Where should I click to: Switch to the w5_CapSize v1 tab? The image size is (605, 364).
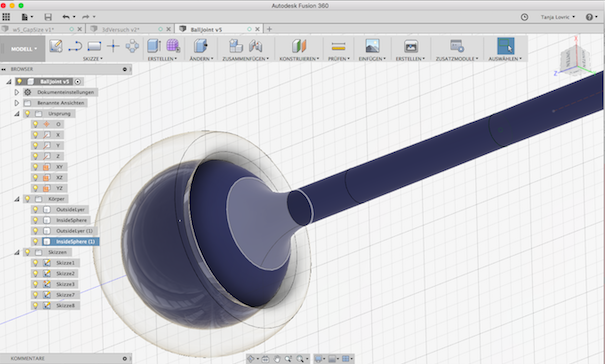[34, 29]
